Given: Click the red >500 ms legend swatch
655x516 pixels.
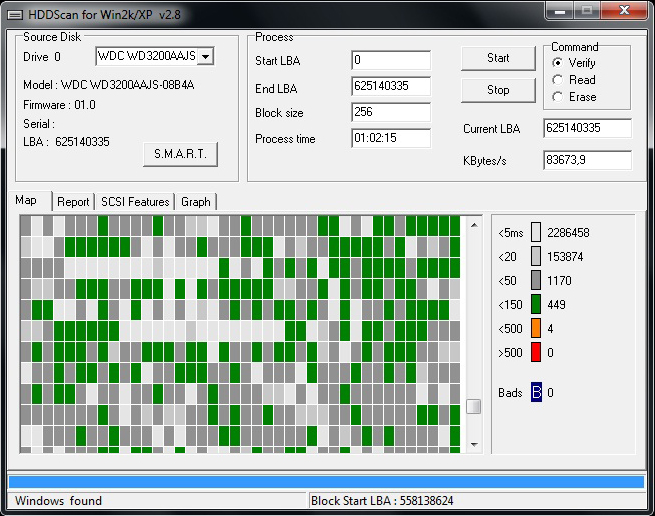Looking at the screenshot, I should (536, 352).
